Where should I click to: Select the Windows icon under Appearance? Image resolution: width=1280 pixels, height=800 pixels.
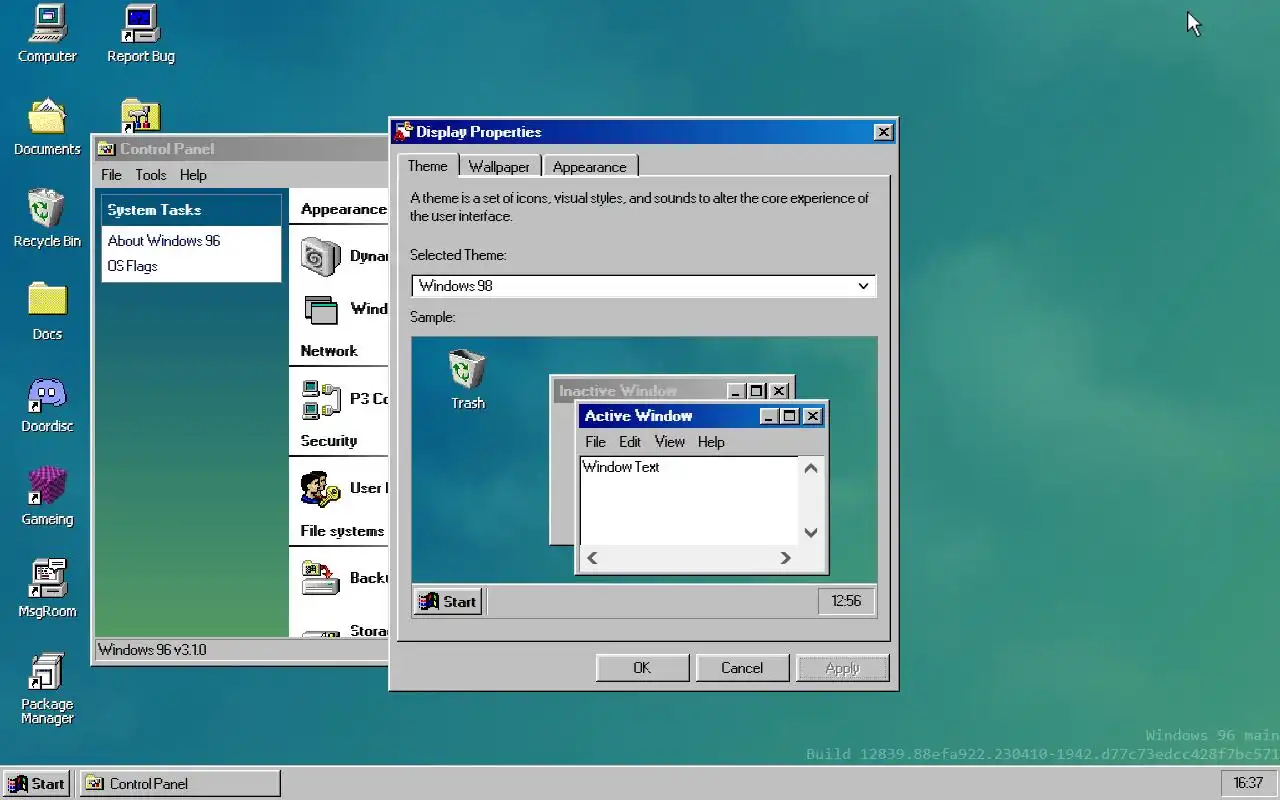(x=321, y=309)
